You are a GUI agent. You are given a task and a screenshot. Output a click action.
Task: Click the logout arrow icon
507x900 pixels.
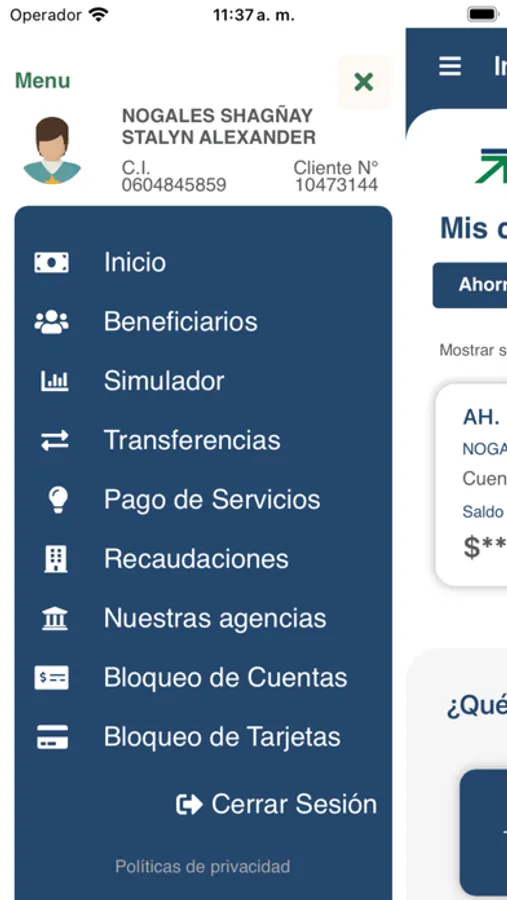click(x=189, y=804)
